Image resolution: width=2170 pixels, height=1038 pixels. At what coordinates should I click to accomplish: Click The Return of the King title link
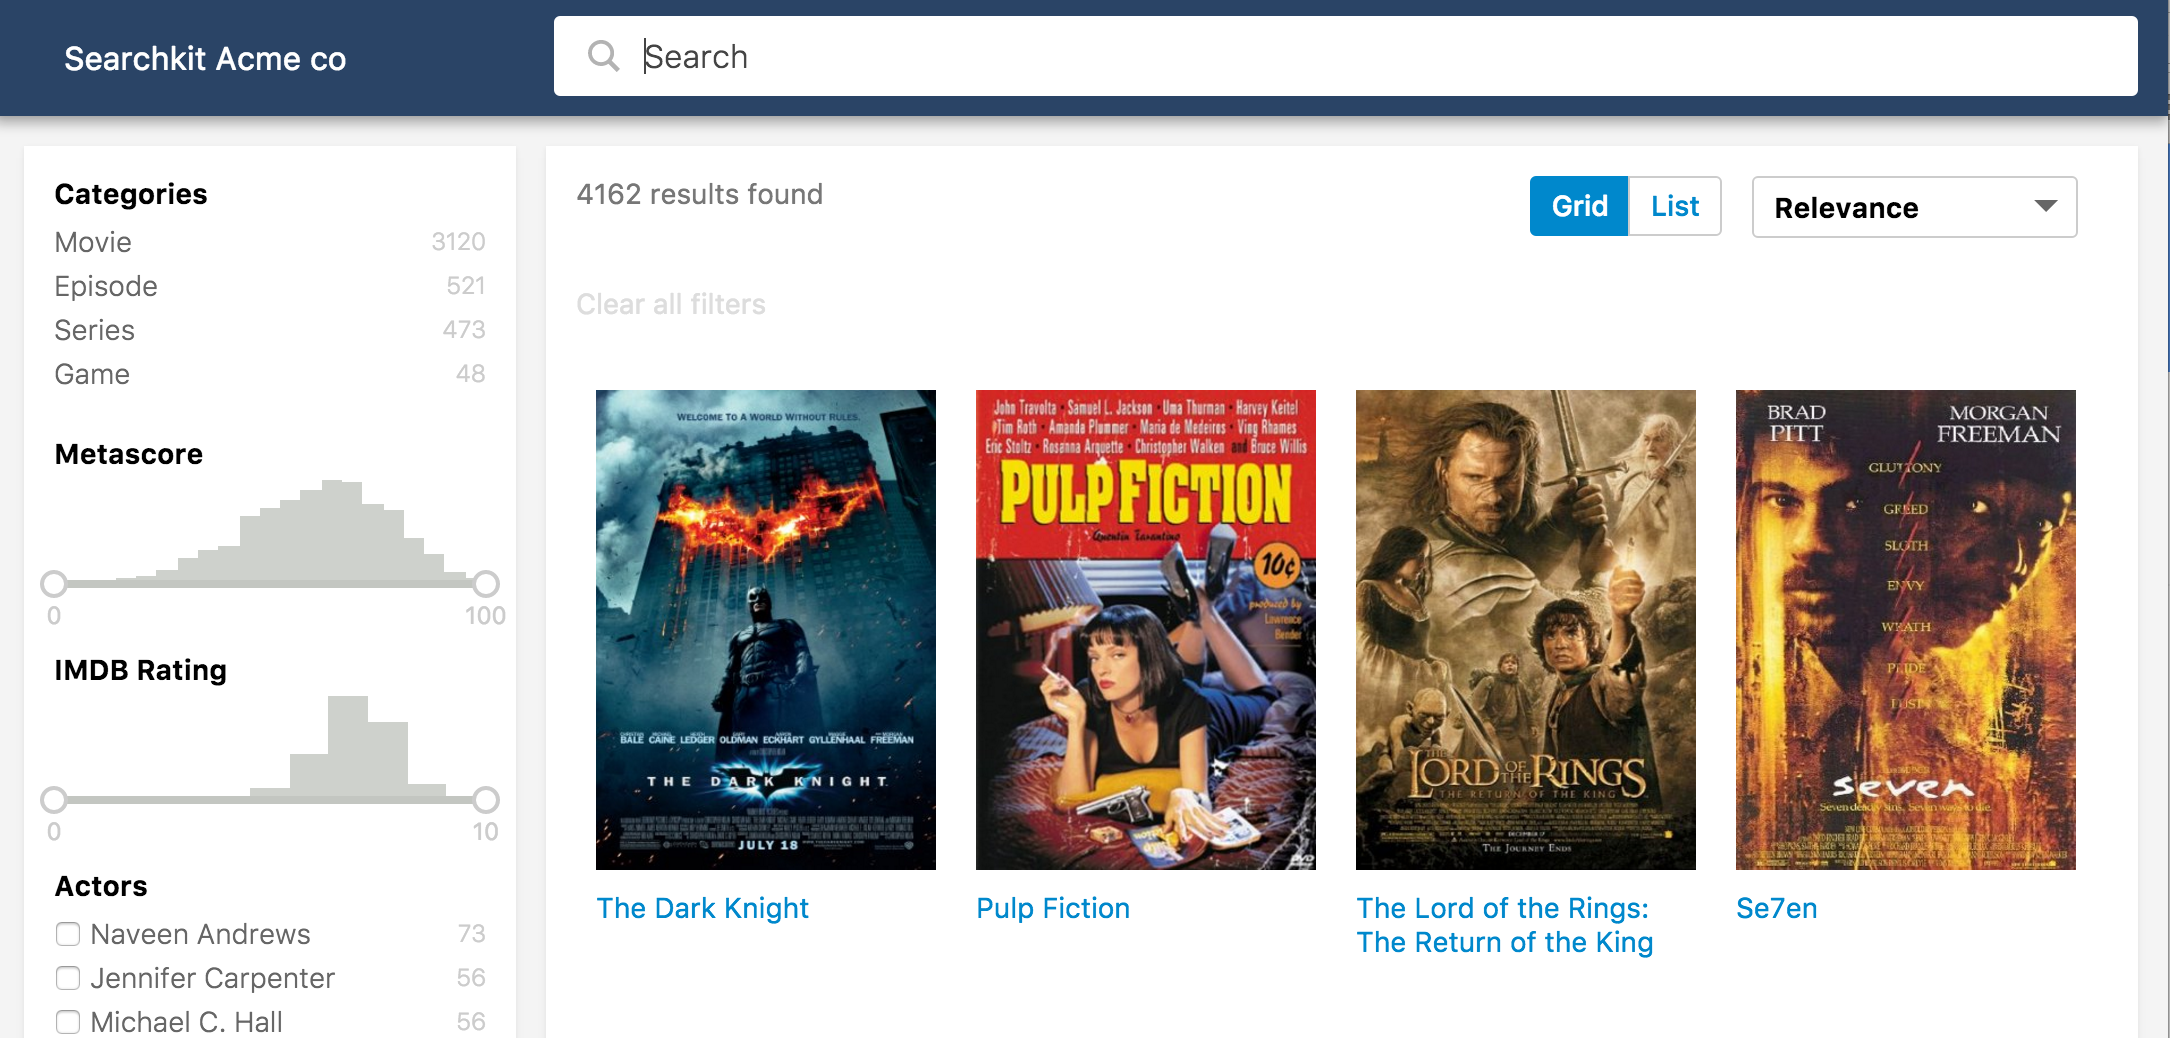[x=1504, y=925]
